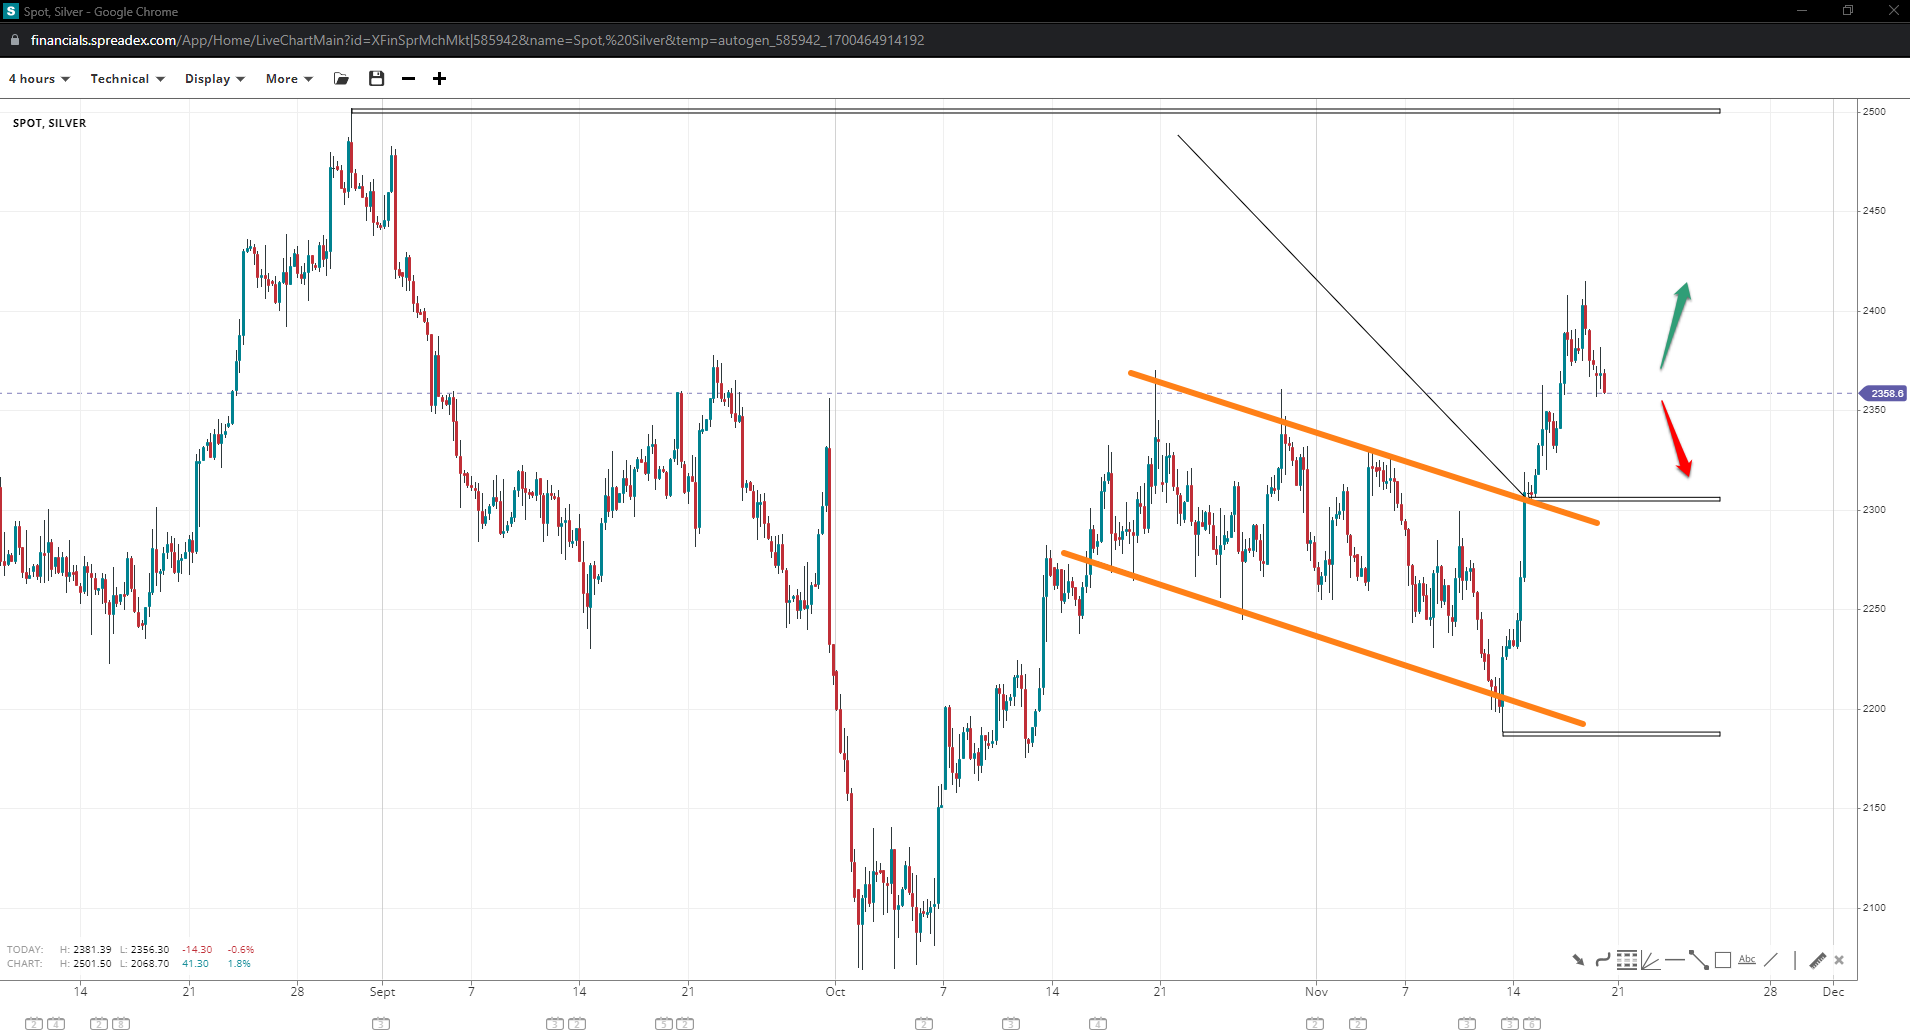Choose the Fibonacci retracement tool

1627,960
